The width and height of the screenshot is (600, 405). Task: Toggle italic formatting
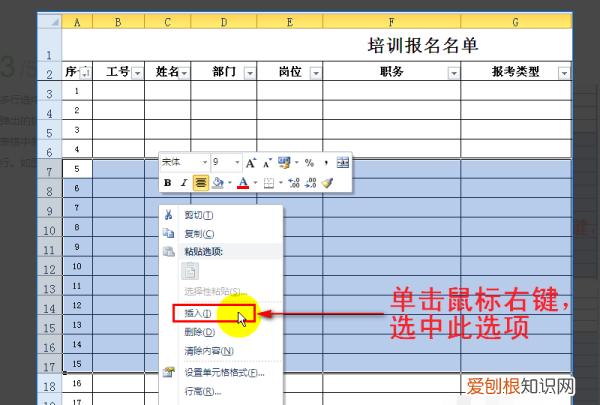coord(184,183)
